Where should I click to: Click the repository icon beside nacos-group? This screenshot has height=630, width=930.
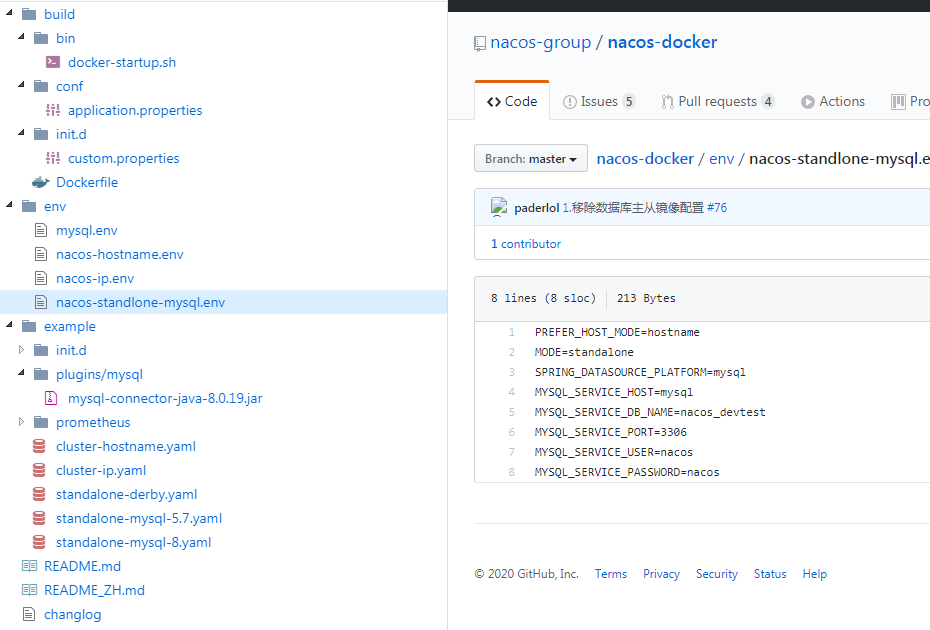pyautogui.click(x=480, y=44)
